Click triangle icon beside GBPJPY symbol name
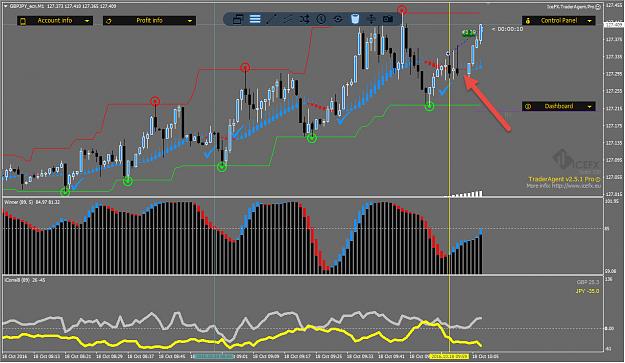Screen dimensions: 625x363 pos(6,6)
